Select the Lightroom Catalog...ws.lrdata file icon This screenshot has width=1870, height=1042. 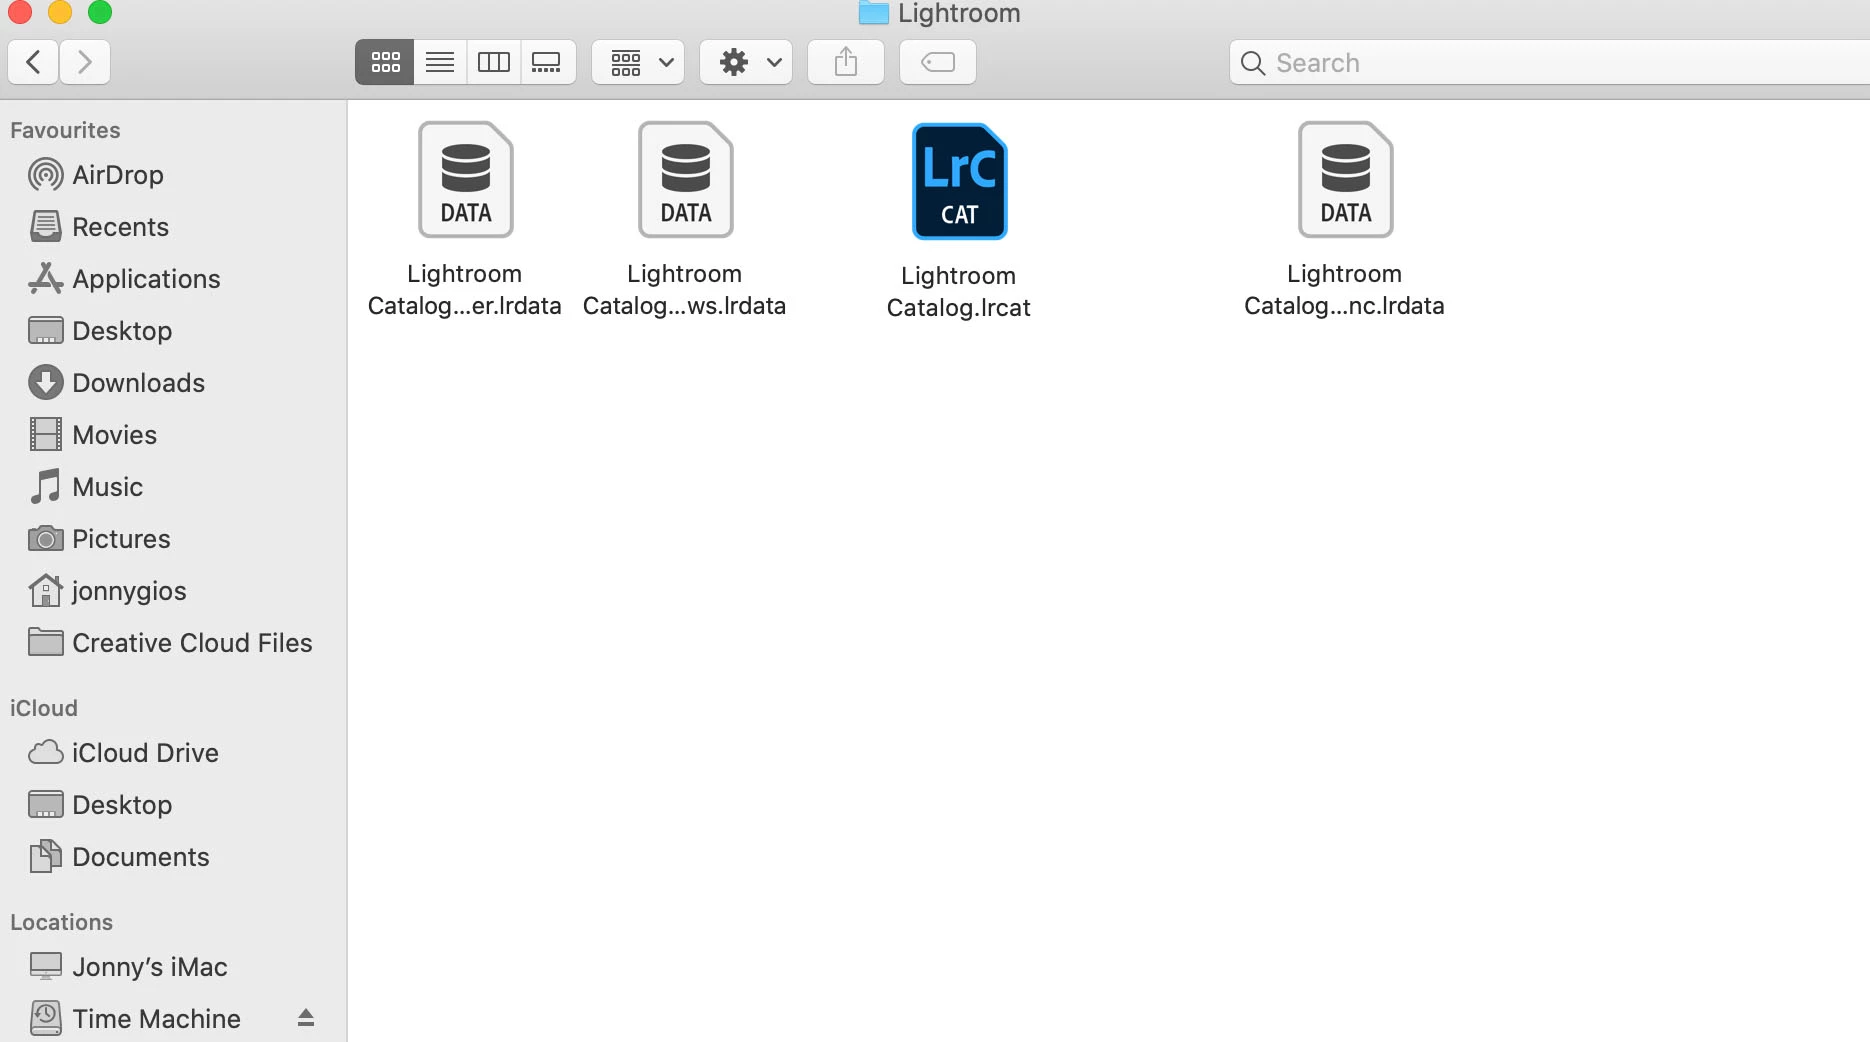point(686,179)
